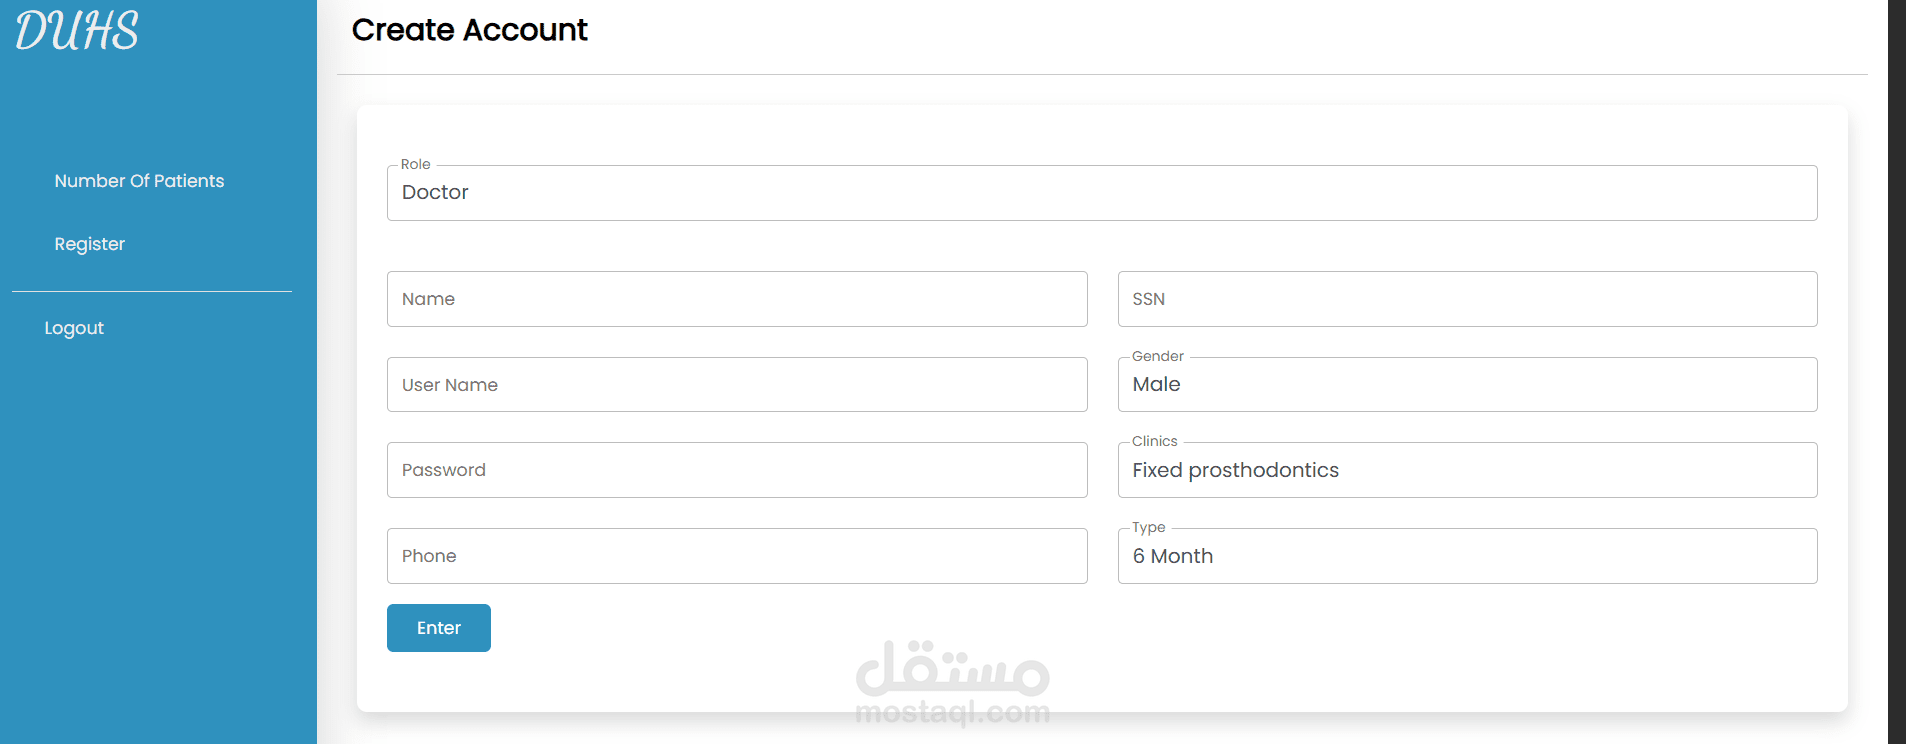Expand the Type dropdown showing 6 Month
1906x744 pixels.
pos(1467,556)
